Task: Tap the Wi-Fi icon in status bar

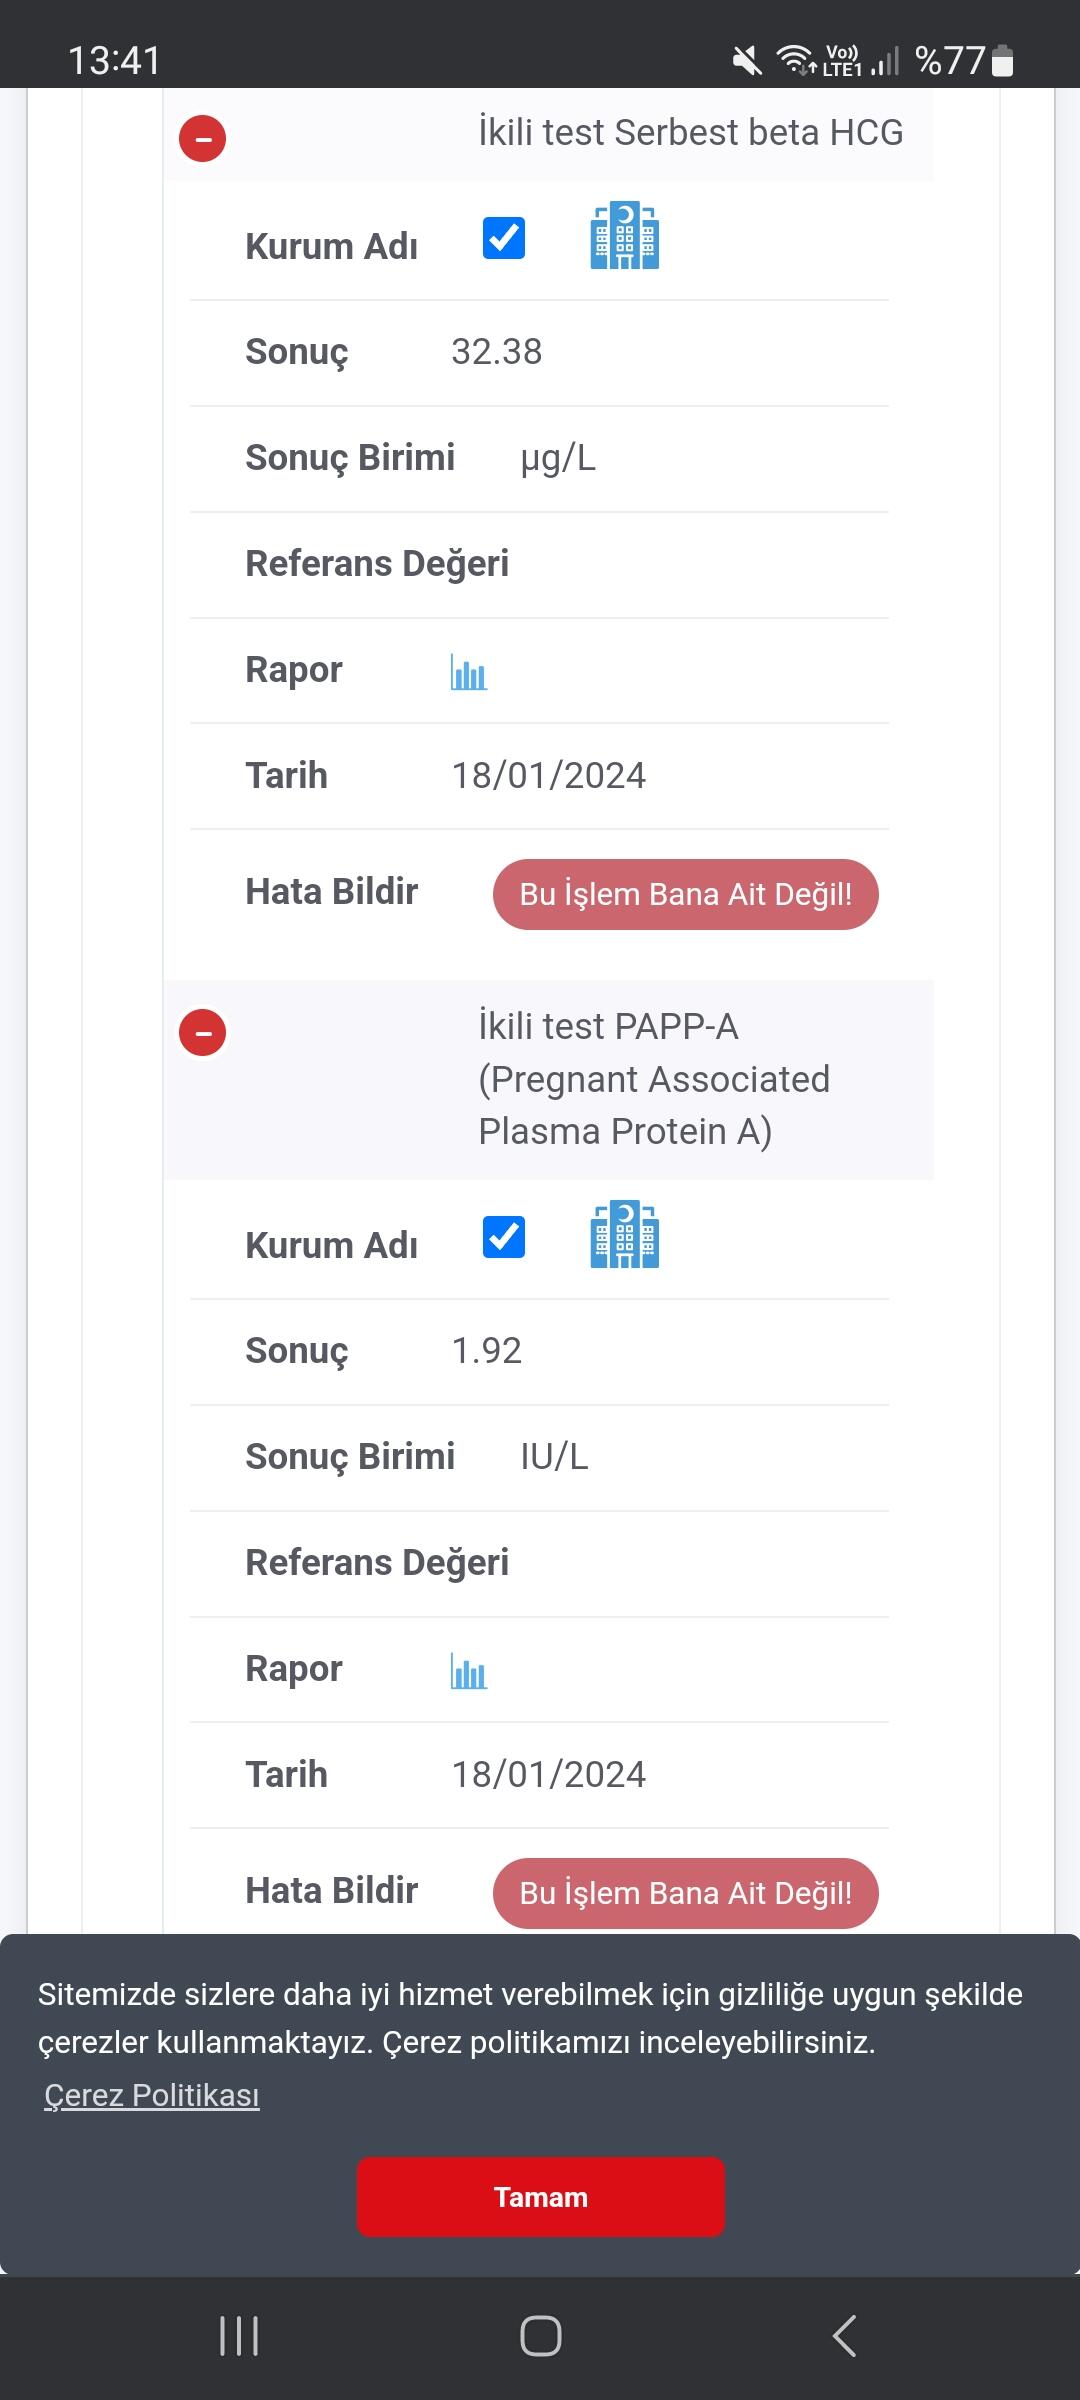Action: point(795,60)
